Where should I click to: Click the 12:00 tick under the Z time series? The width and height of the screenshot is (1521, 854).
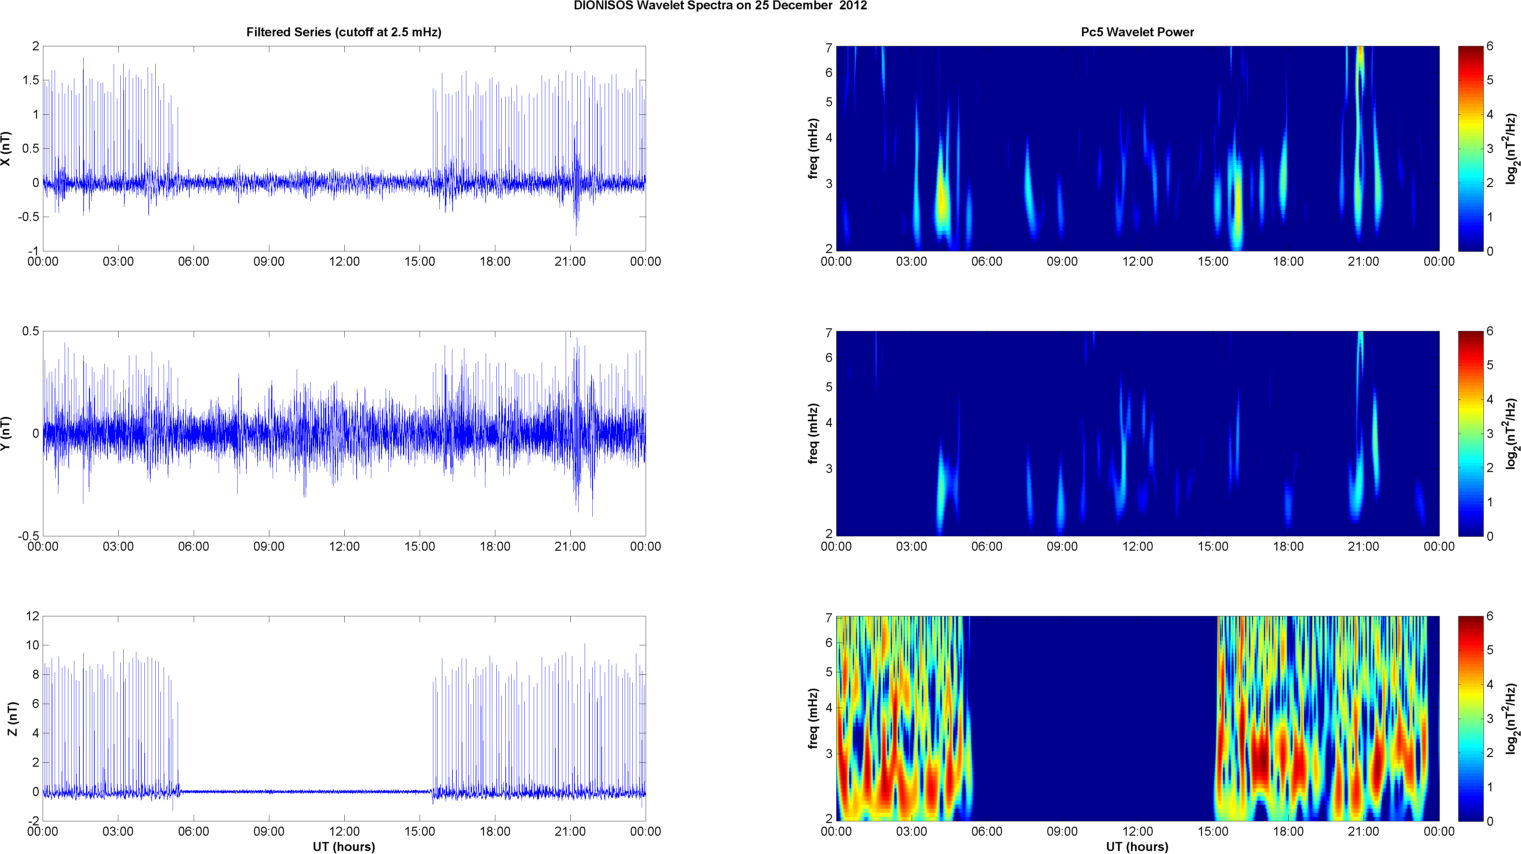344,831
